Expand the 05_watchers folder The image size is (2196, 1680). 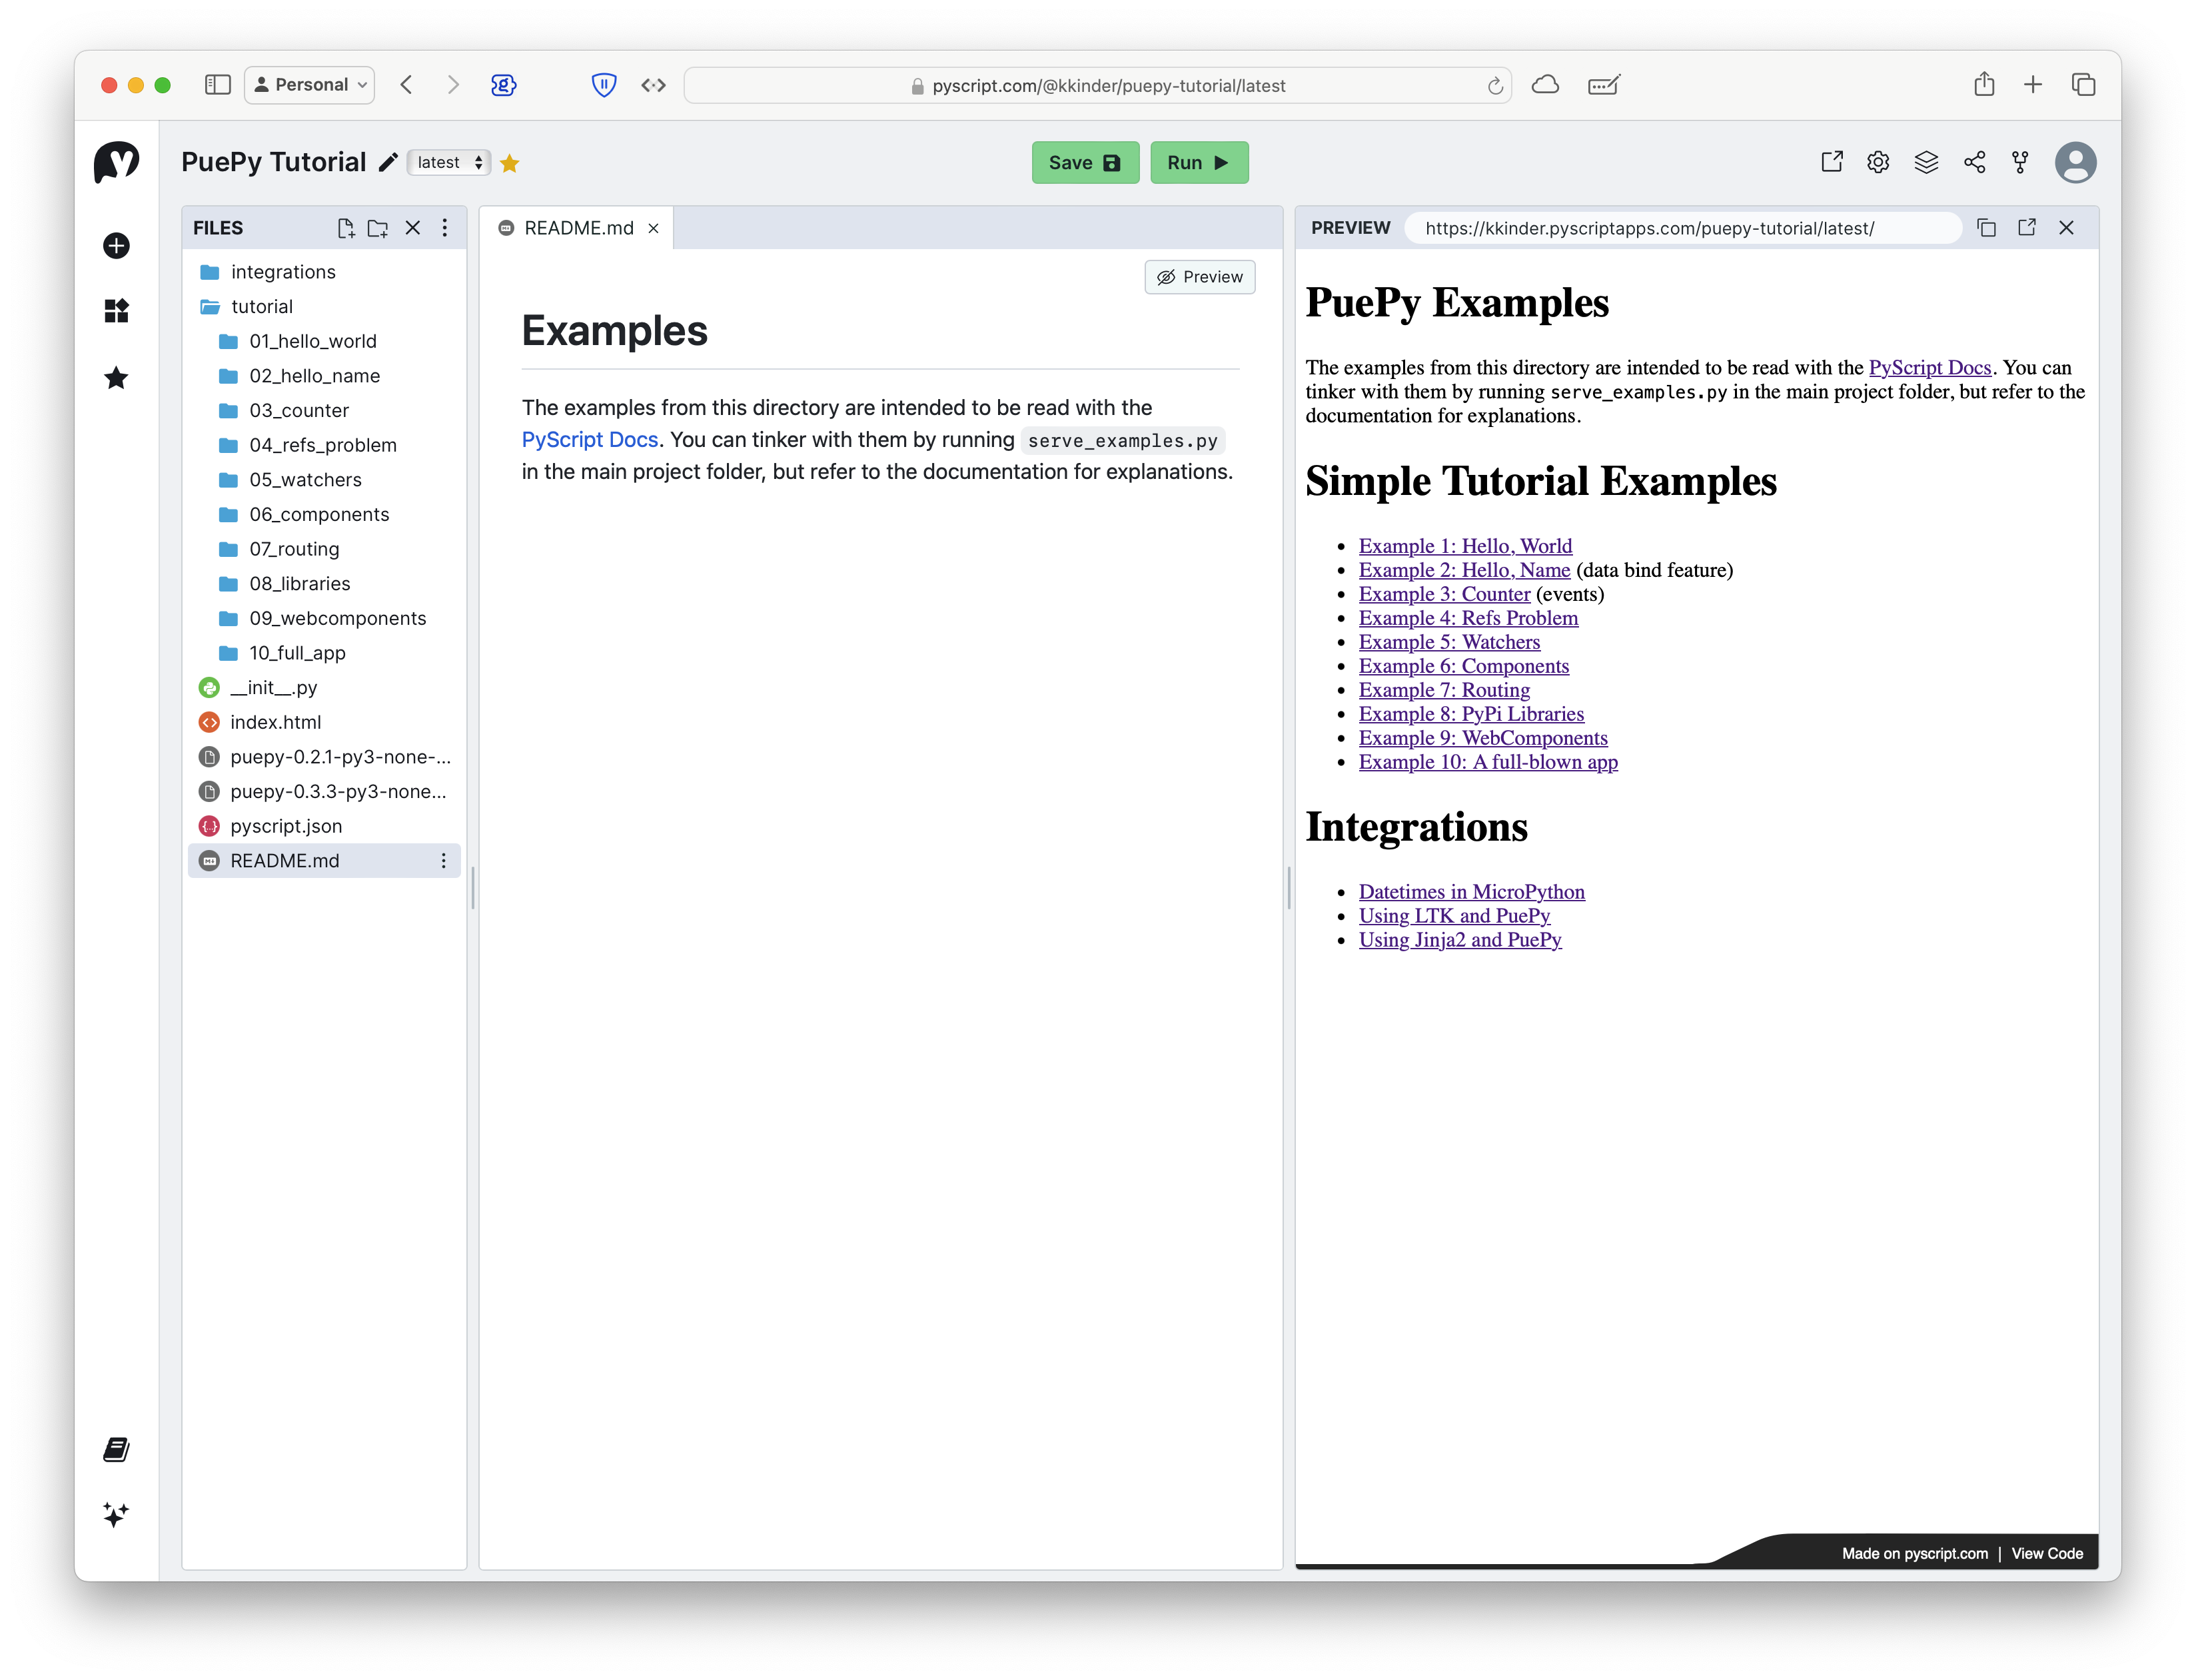(x=324, y=480)
